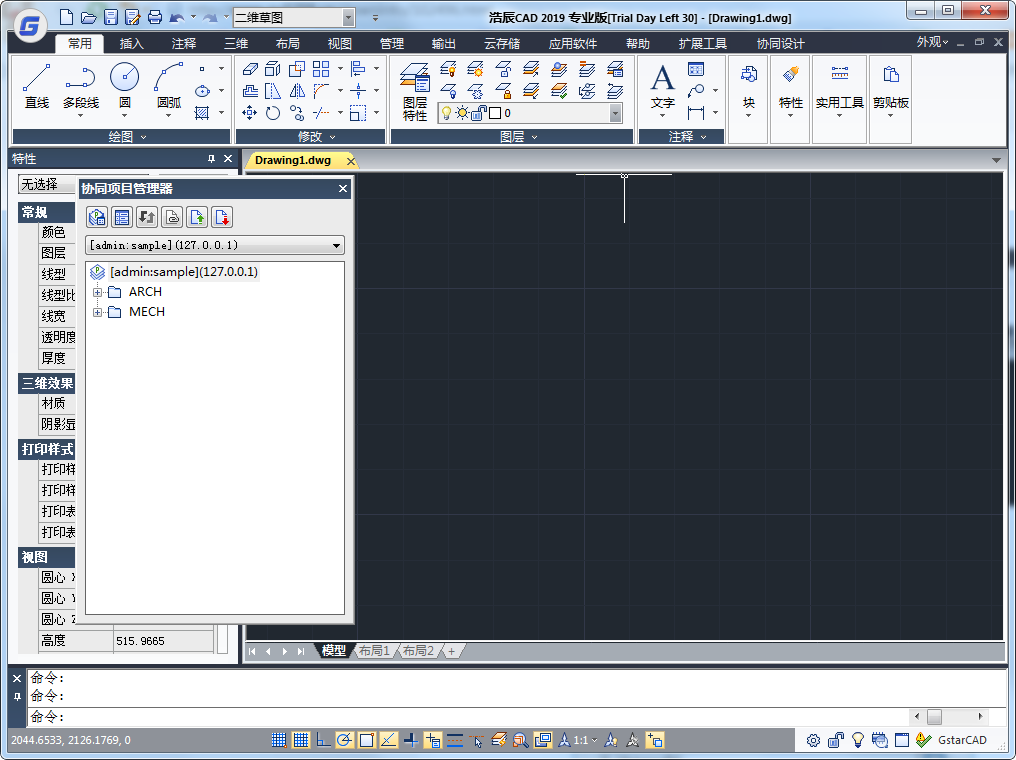The image size is (1016, 760).
Task: Select the Fillet tool in modify panel
Action: [321, 91]
